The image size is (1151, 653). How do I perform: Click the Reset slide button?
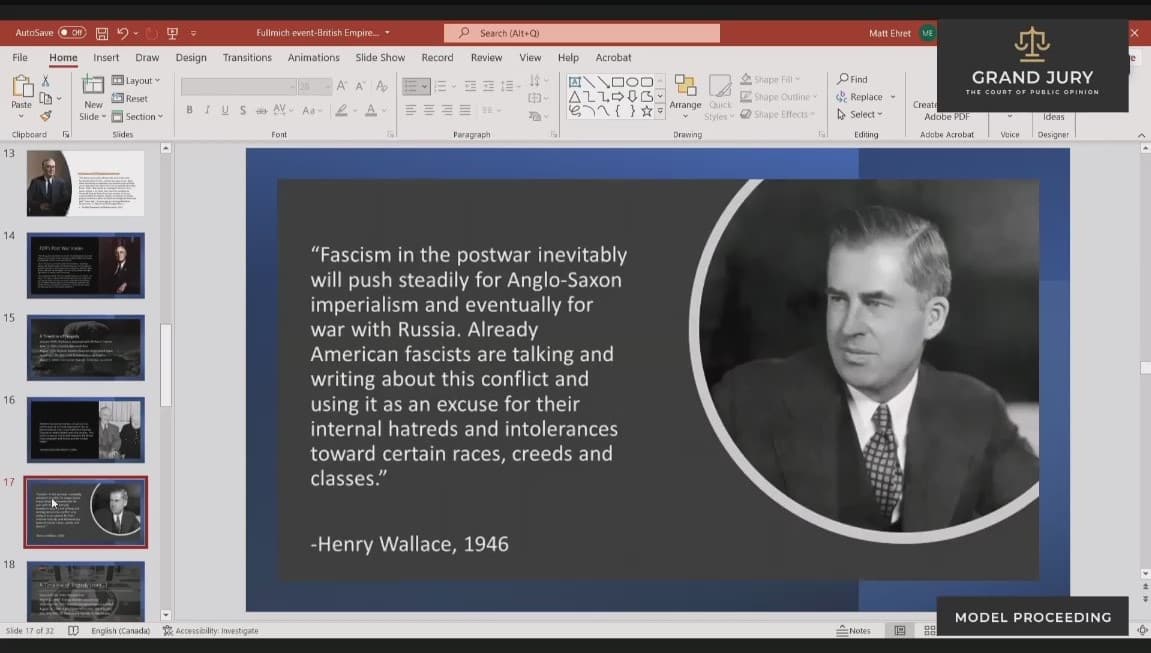131,98
